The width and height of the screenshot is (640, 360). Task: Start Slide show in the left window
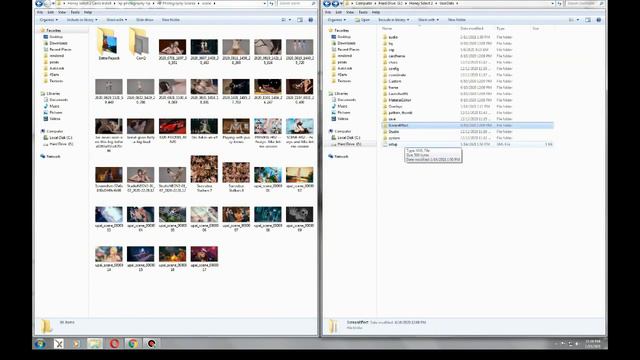click(144, 20)
